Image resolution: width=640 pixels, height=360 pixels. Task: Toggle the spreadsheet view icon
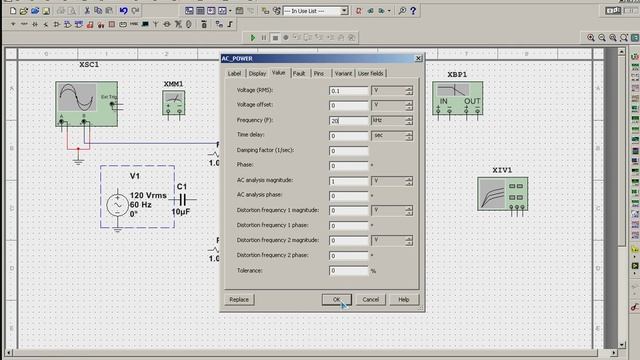click(x=200, y=11)
